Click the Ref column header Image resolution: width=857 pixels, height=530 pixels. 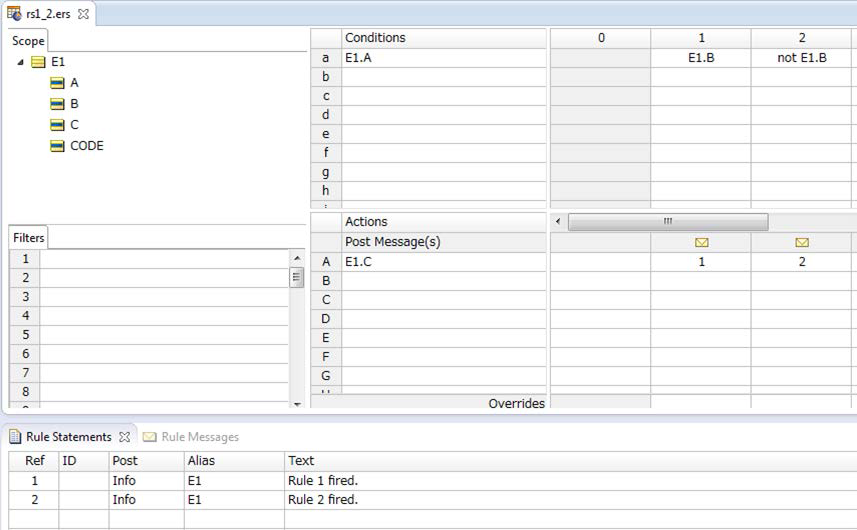[34, 461]
